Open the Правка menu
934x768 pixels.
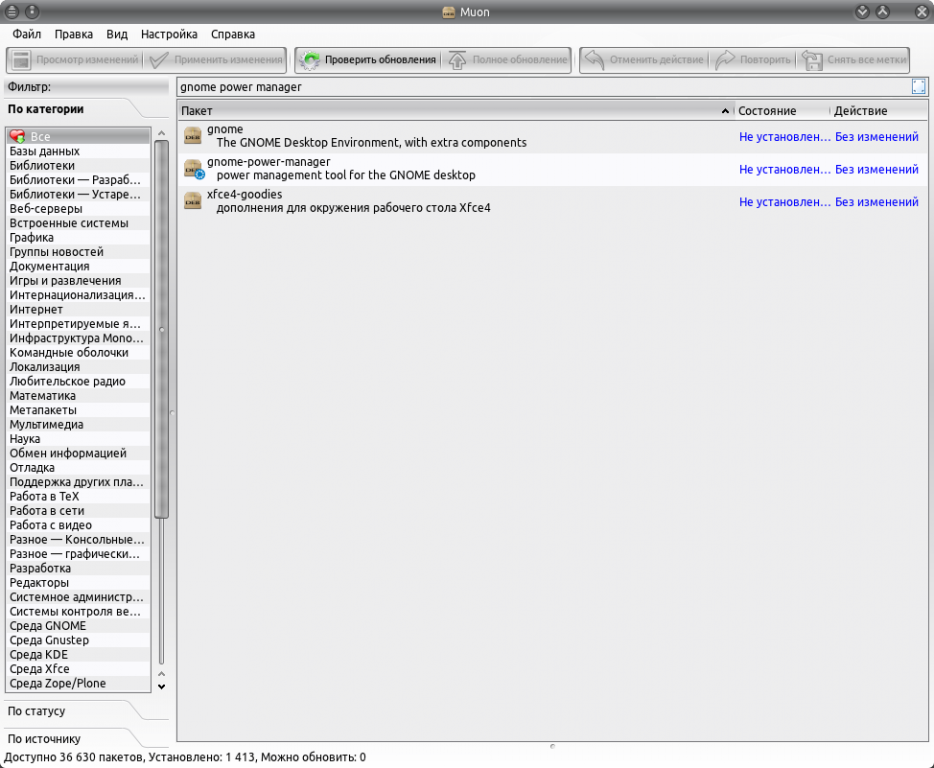(74, 35)
